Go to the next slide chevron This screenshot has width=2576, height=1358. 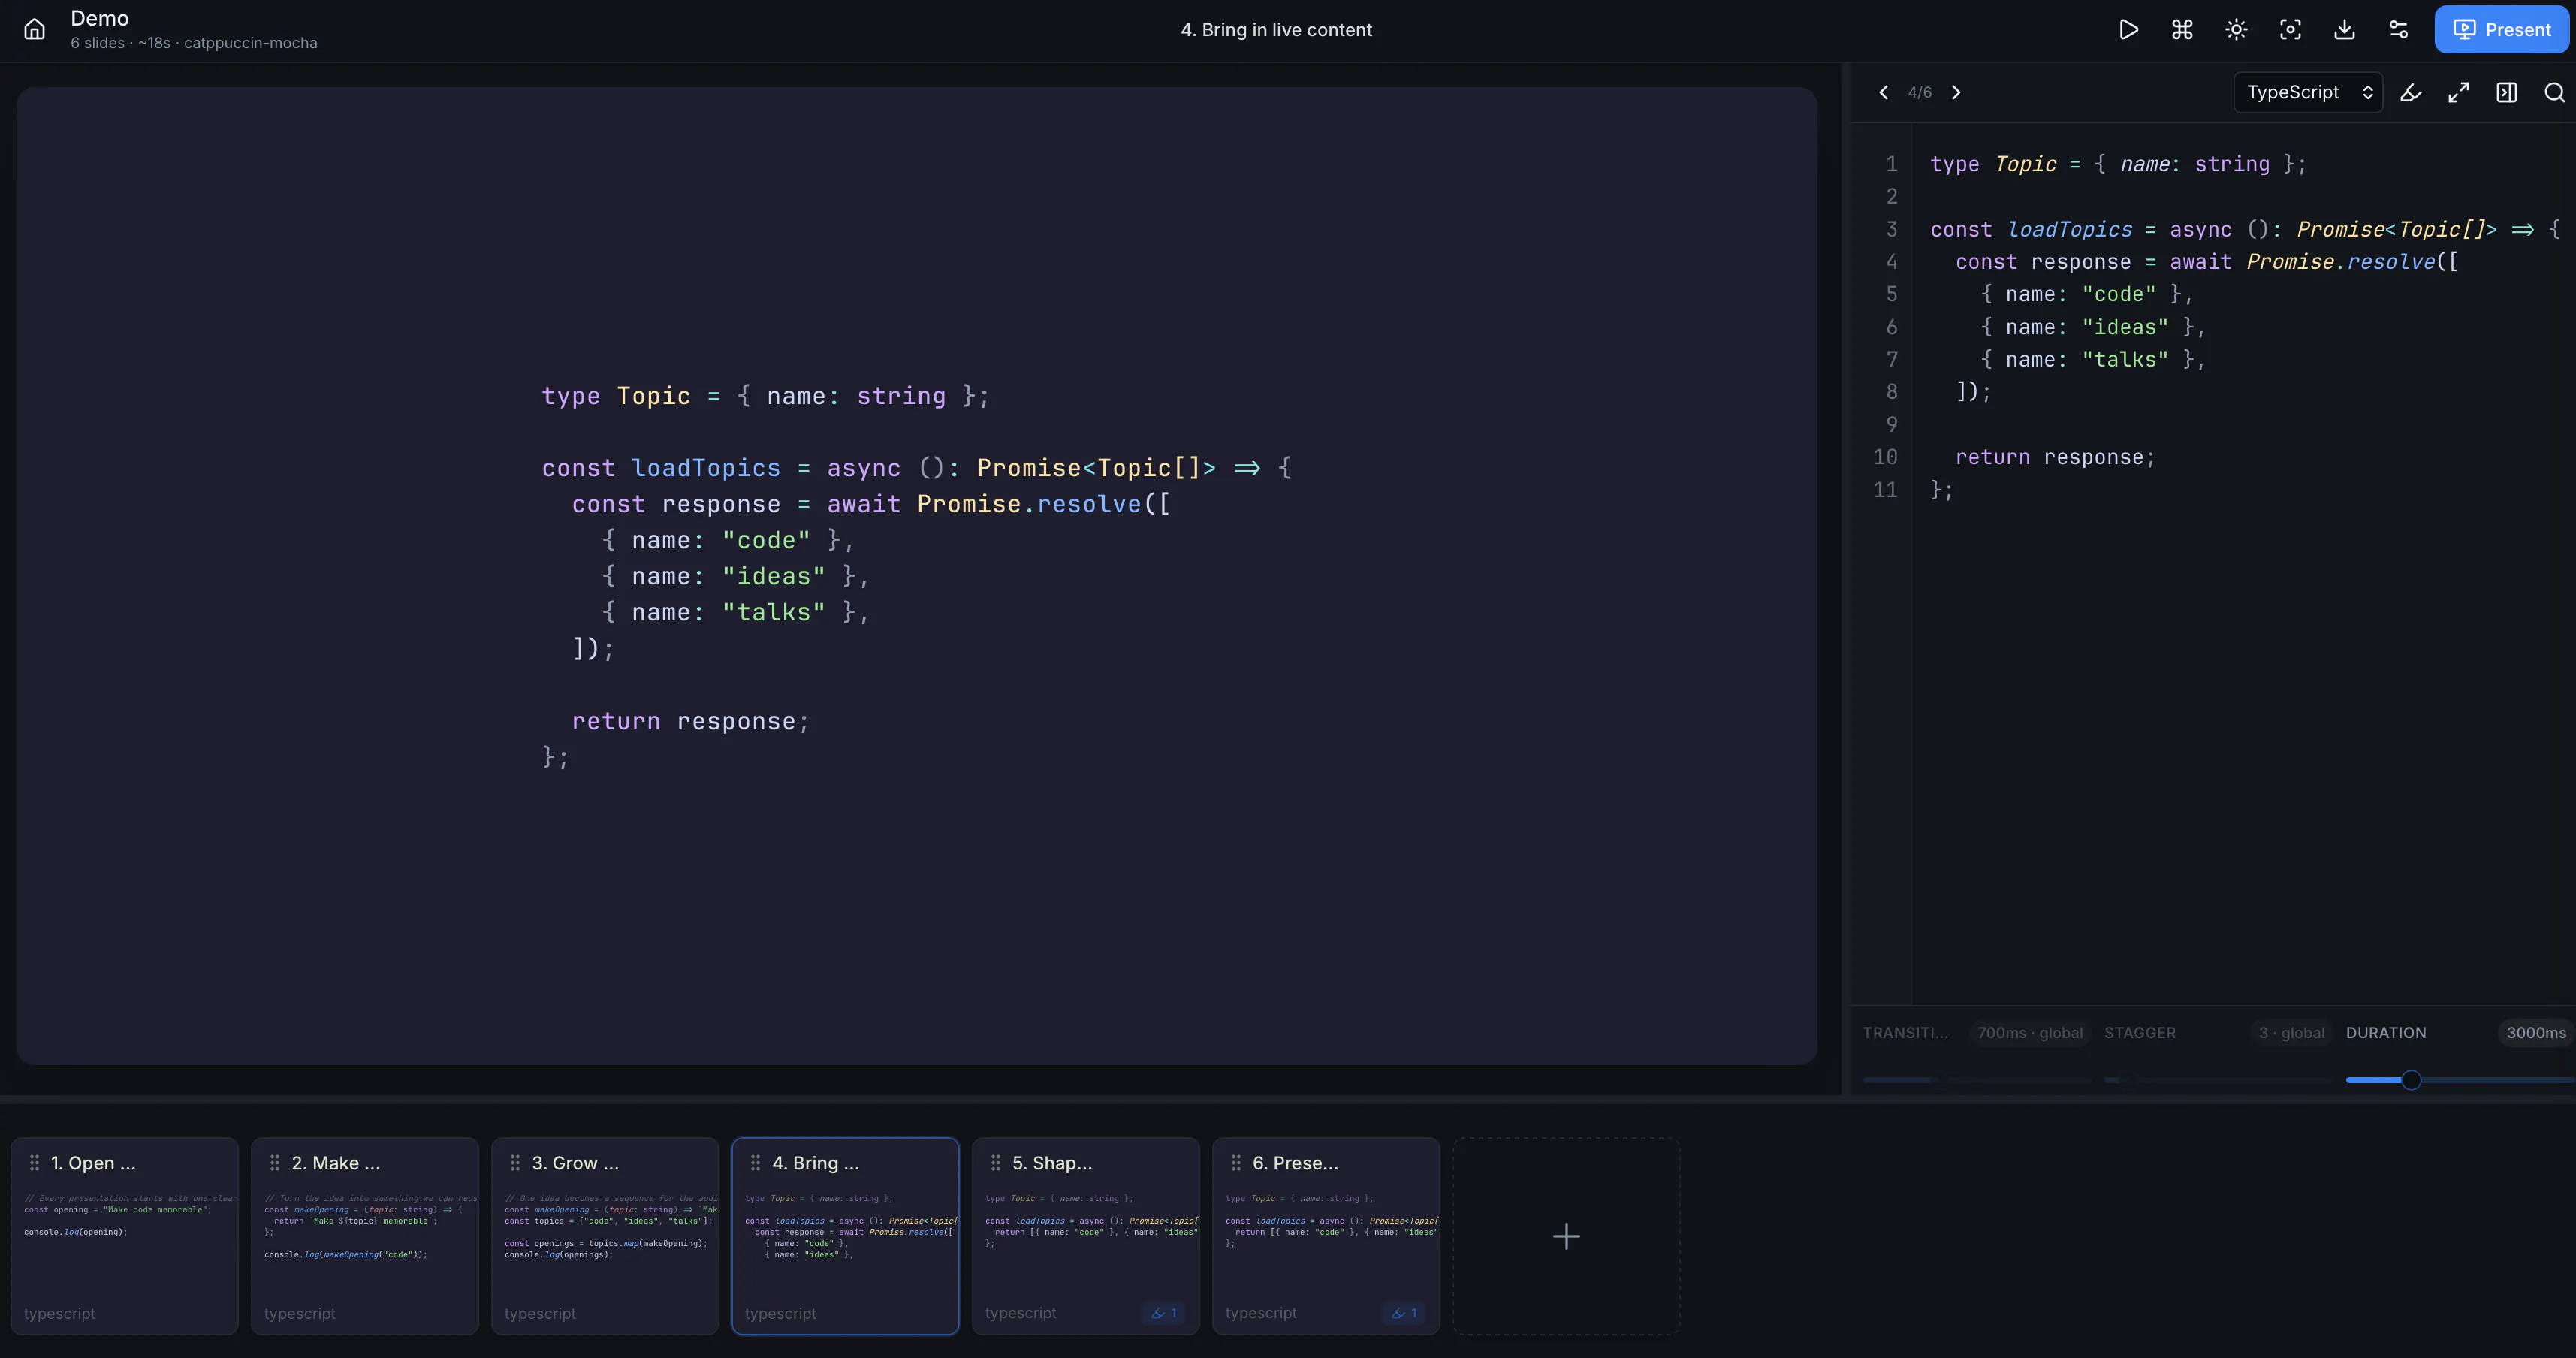1956,92
